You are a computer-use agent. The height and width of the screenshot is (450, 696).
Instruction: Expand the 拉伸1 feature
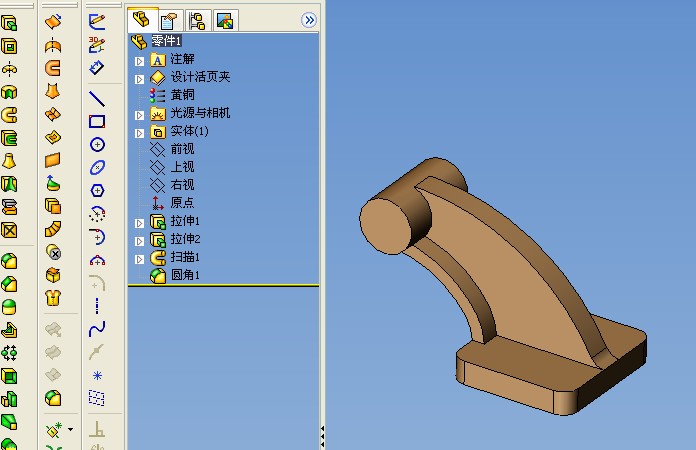click(139, 223)
